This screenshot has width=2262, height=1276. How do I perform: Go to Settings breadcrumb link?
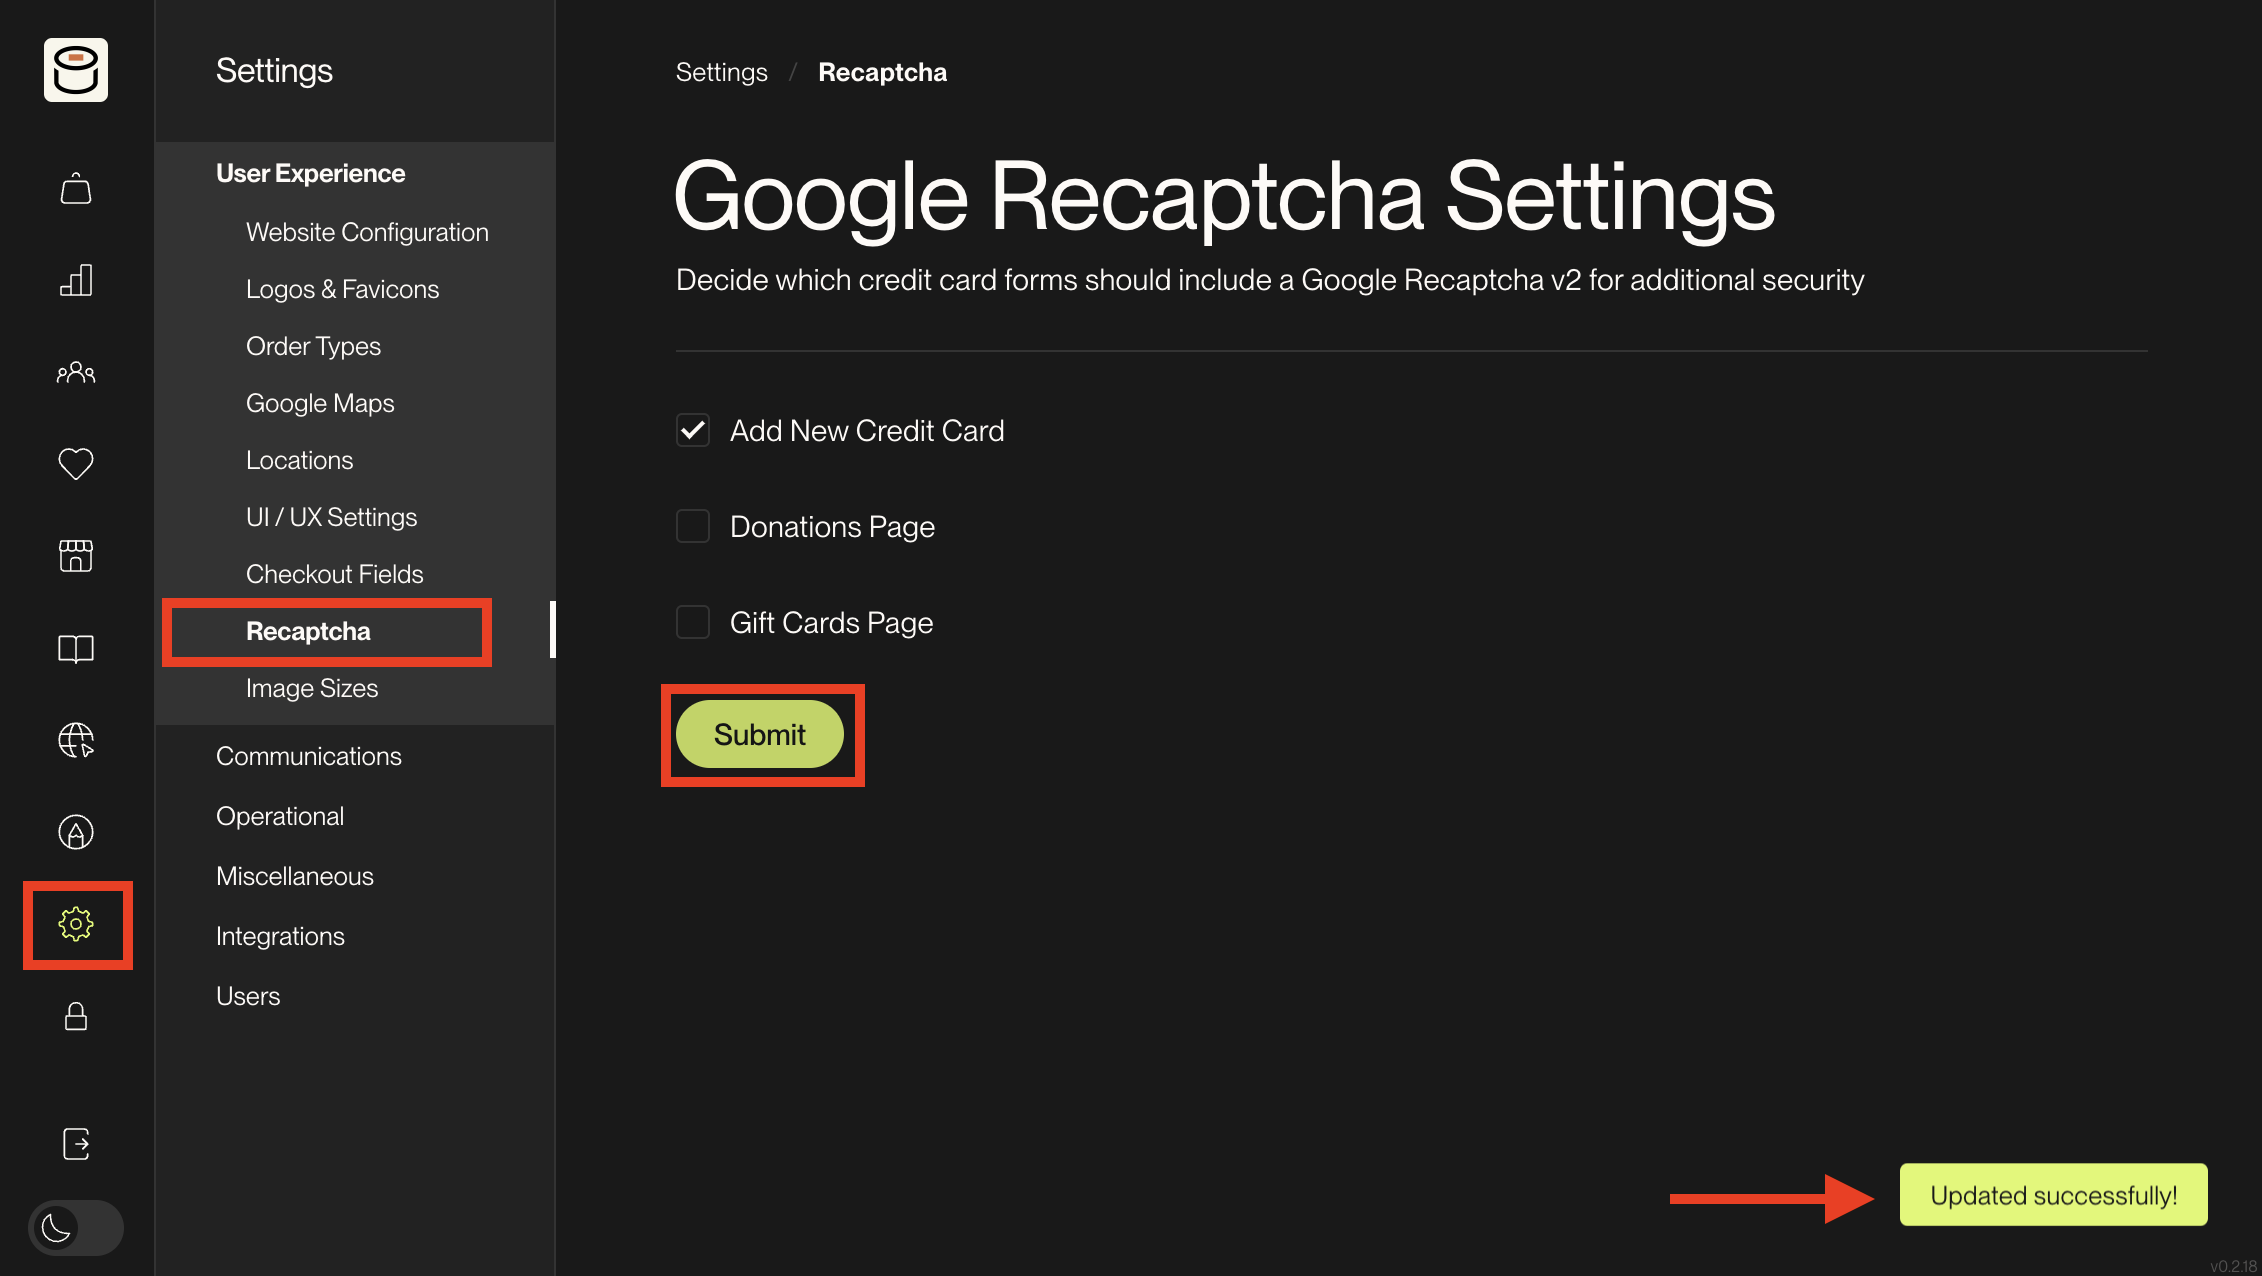coord(722,72)
